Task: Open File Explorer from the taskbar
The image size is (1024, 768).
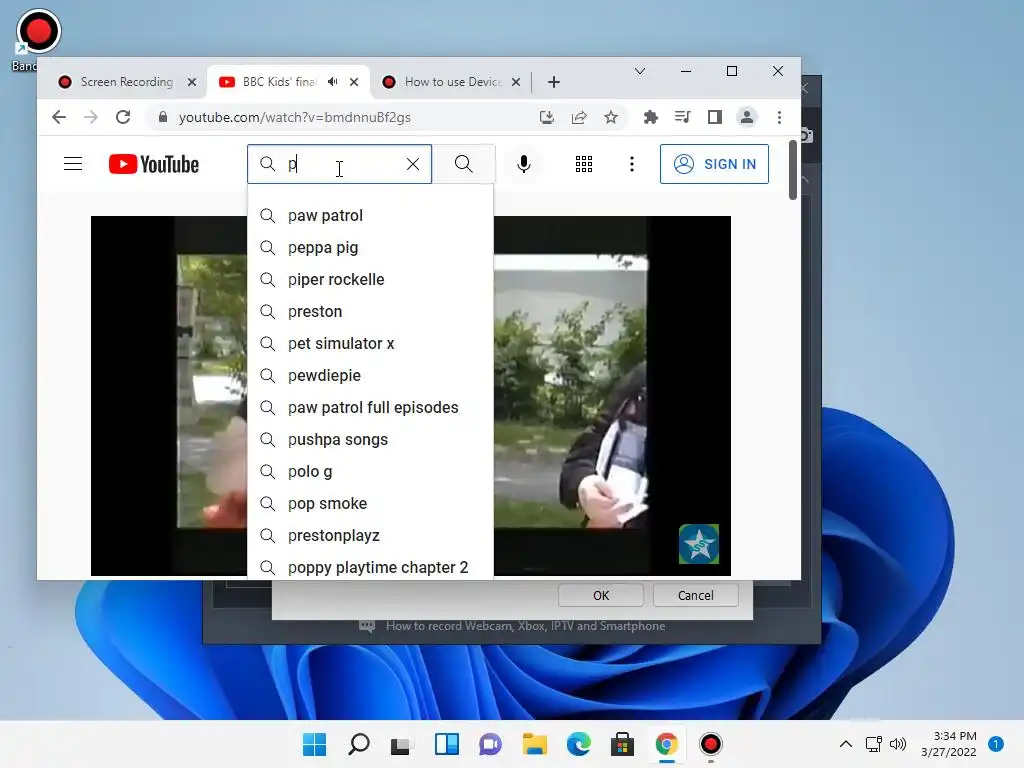Action: pos(534,744)
